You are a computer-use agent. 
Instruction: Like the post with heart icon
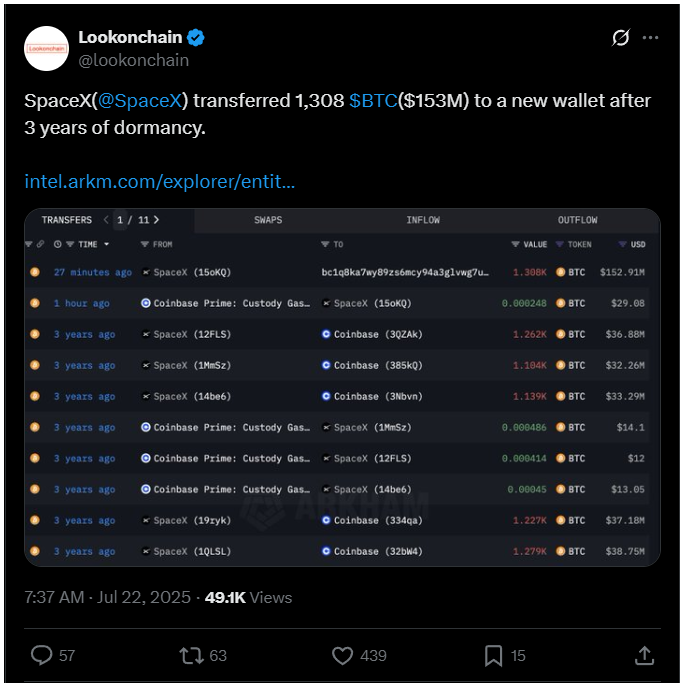(342, 655)
